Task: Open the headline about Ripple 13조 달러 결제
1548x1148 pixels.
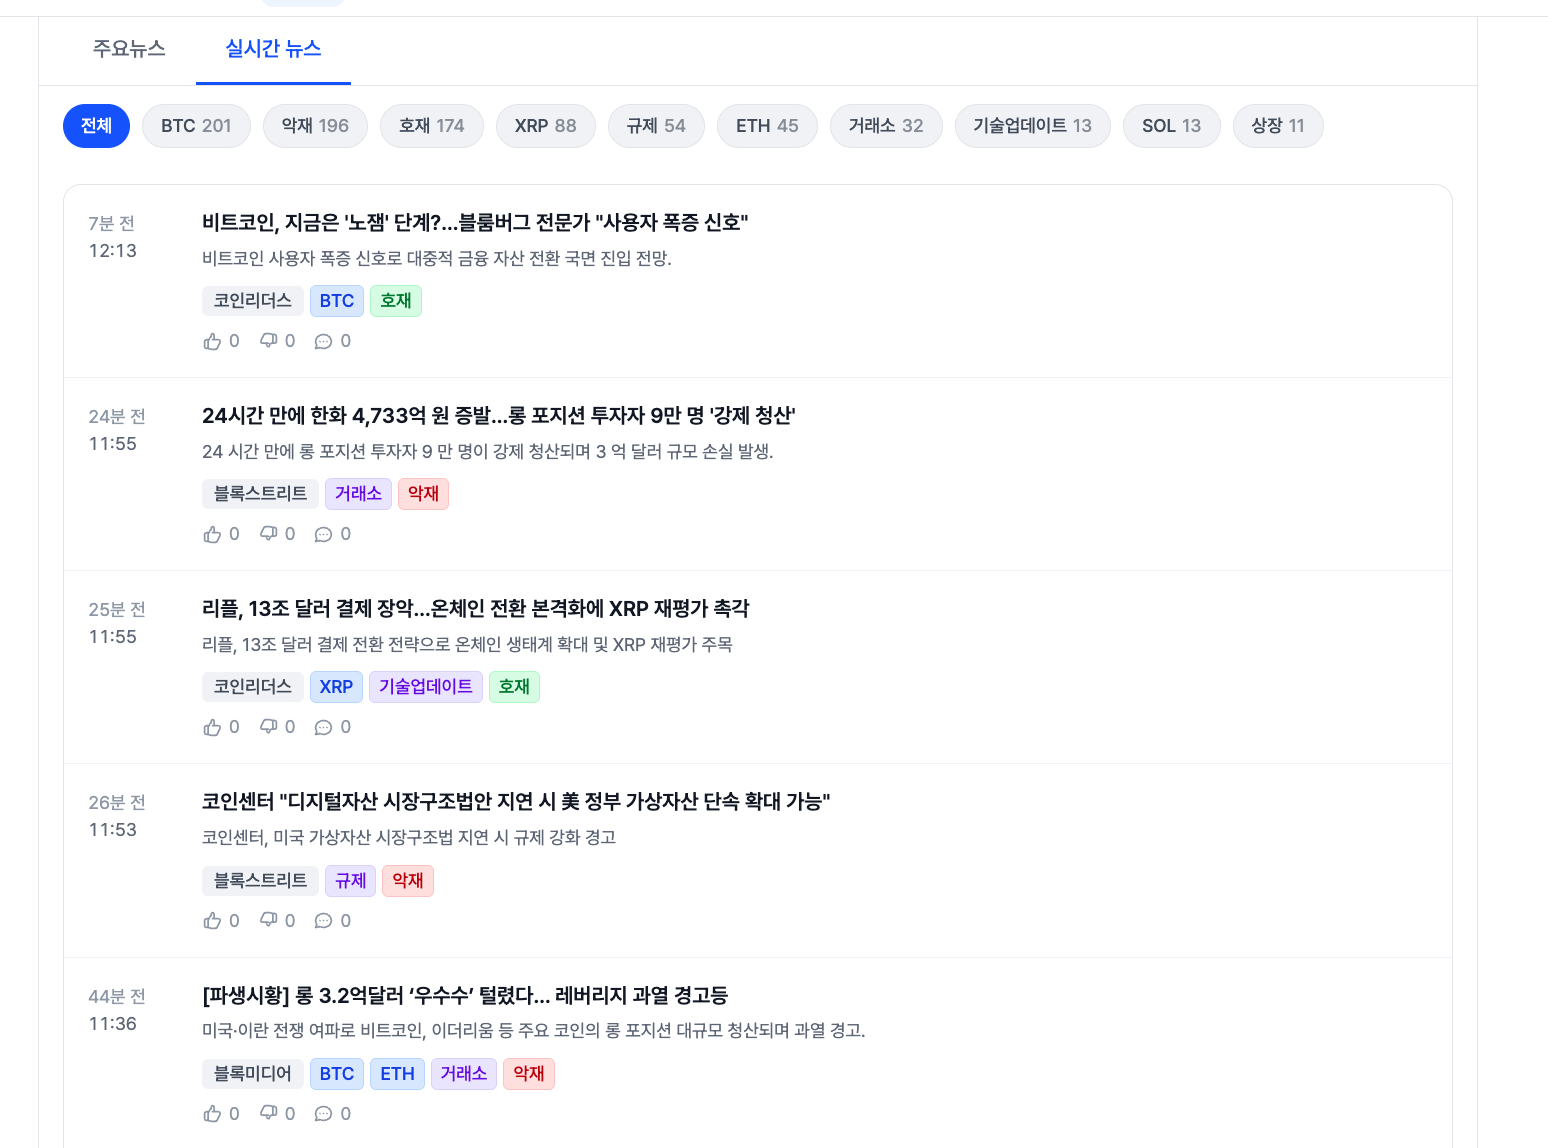Action: pyautogui.click(x=475, y=609)
